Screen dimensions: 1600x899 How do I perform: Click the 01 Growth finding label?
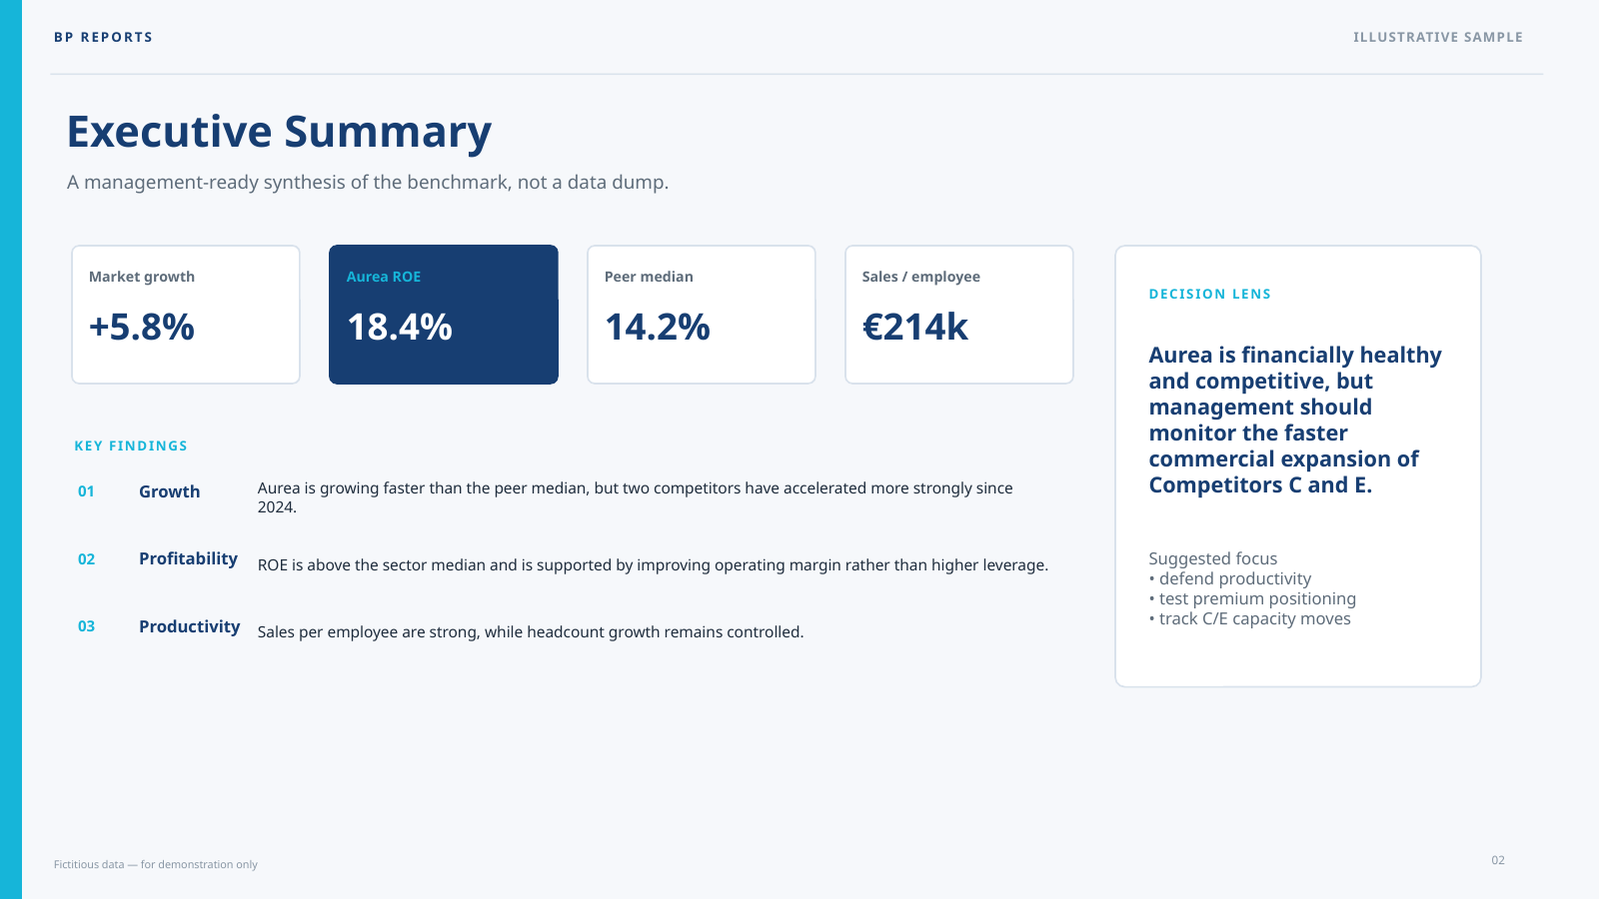click(139, 491)
